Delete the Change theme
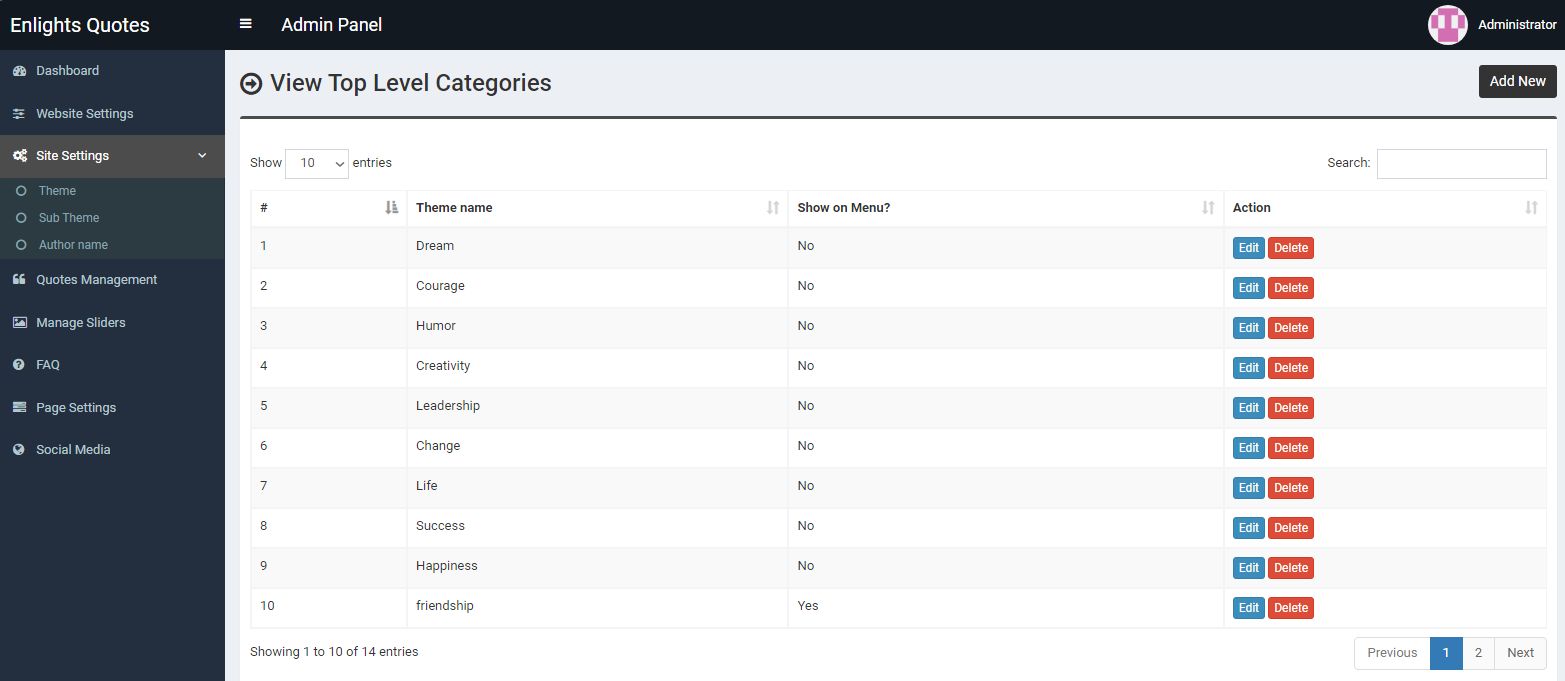The image size is (1565, 681). pyautogui.click(x=1291, y=448)
